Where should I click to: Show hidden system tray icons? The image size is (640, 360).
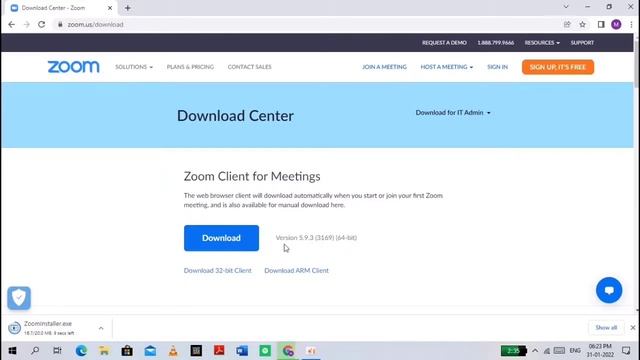point(535,351)
